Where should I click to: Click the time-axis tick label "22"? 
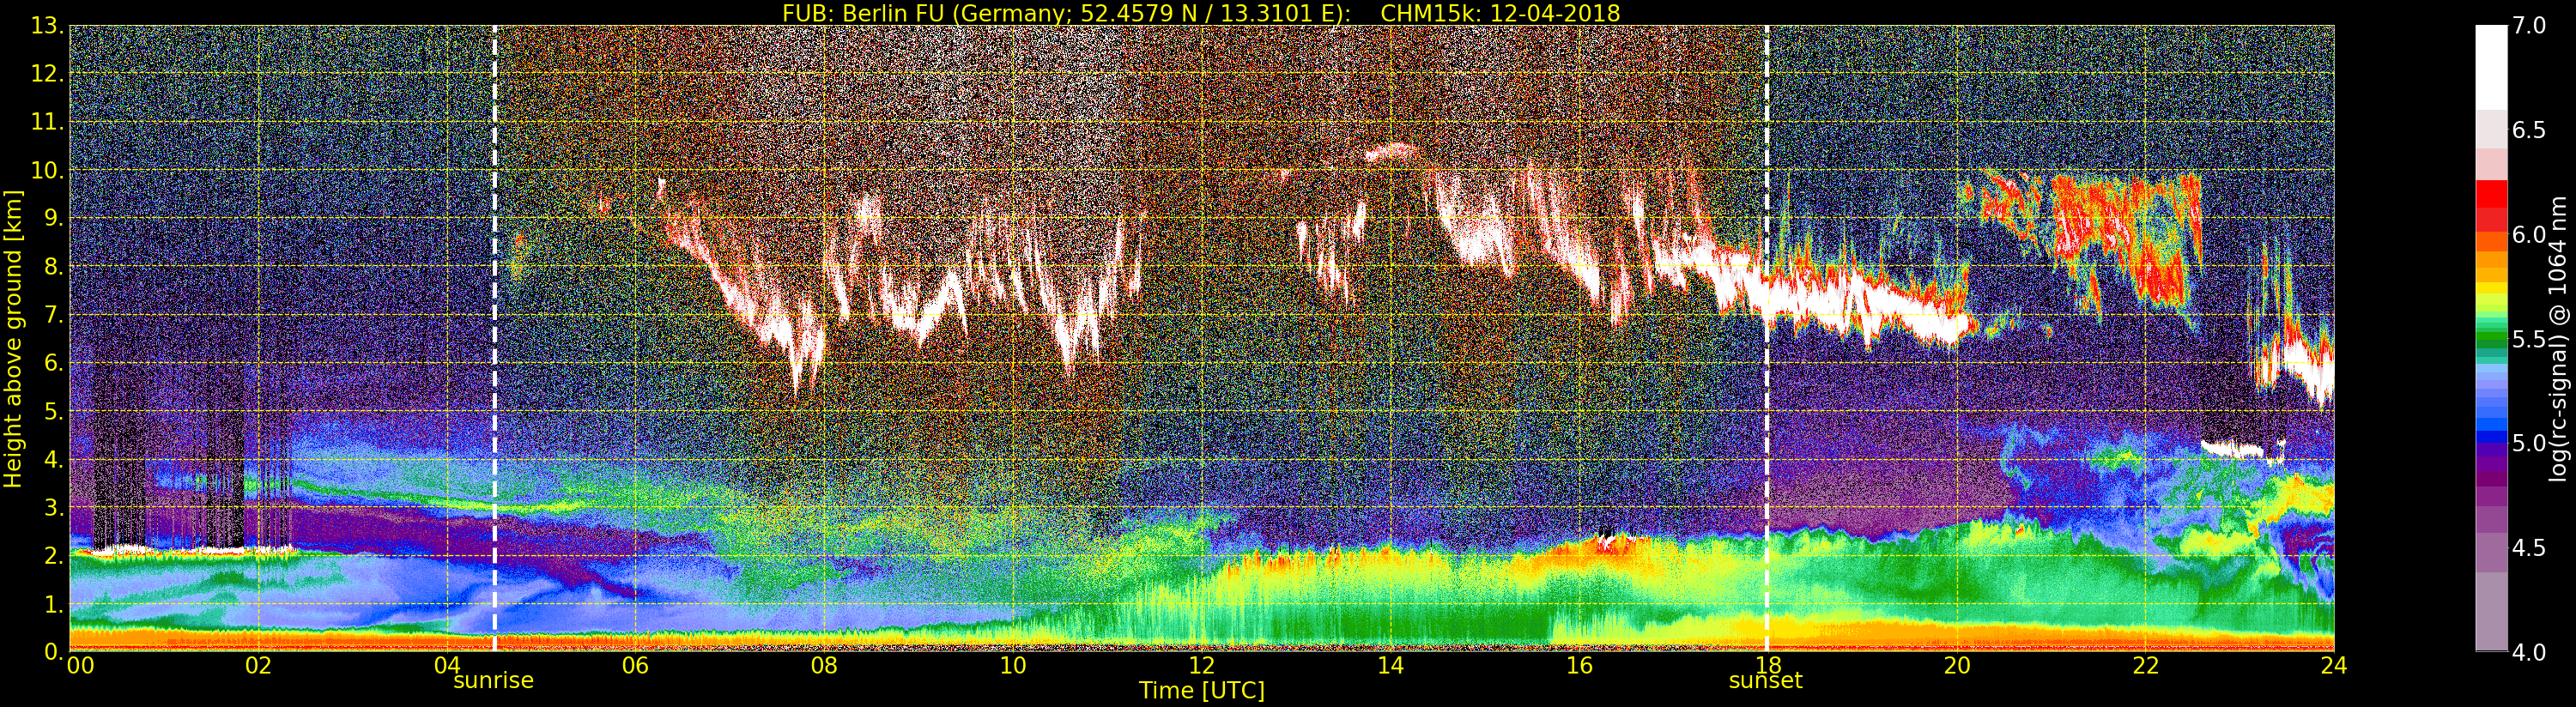tap(2145, 665)
